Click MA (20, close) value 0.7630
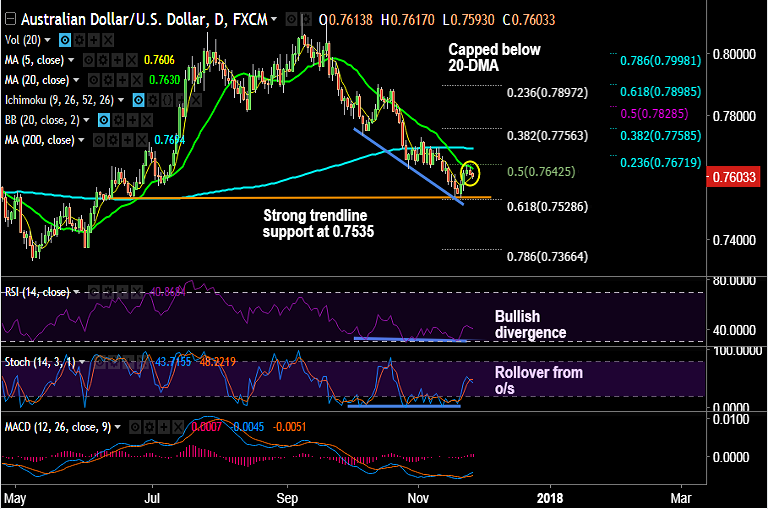Screen dimensions: 768x511 [x=165, y=80]
